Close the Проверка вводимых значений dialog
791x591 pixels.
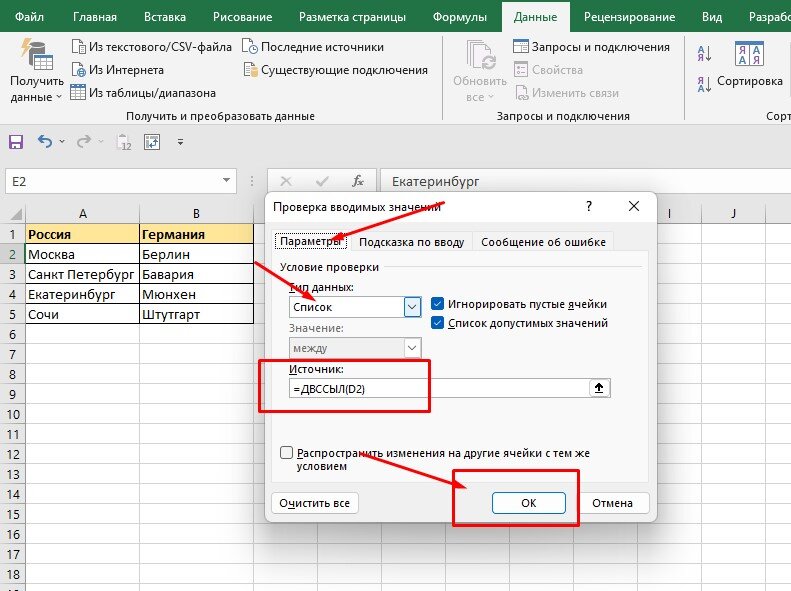[x=634, y=206]
